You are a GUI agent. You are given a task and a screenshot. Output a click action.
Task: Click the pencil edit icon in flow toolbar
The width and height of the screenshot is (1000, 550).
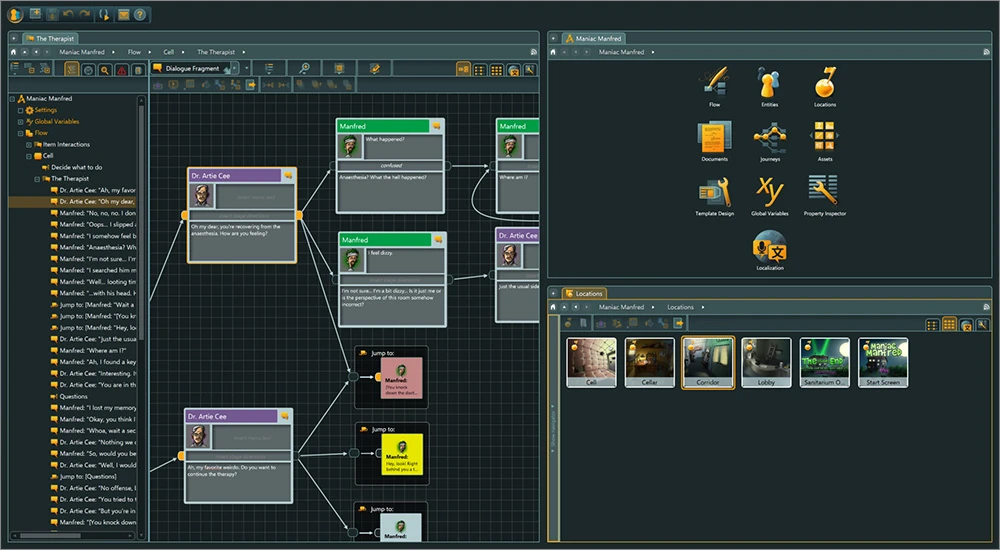point(374,68)
